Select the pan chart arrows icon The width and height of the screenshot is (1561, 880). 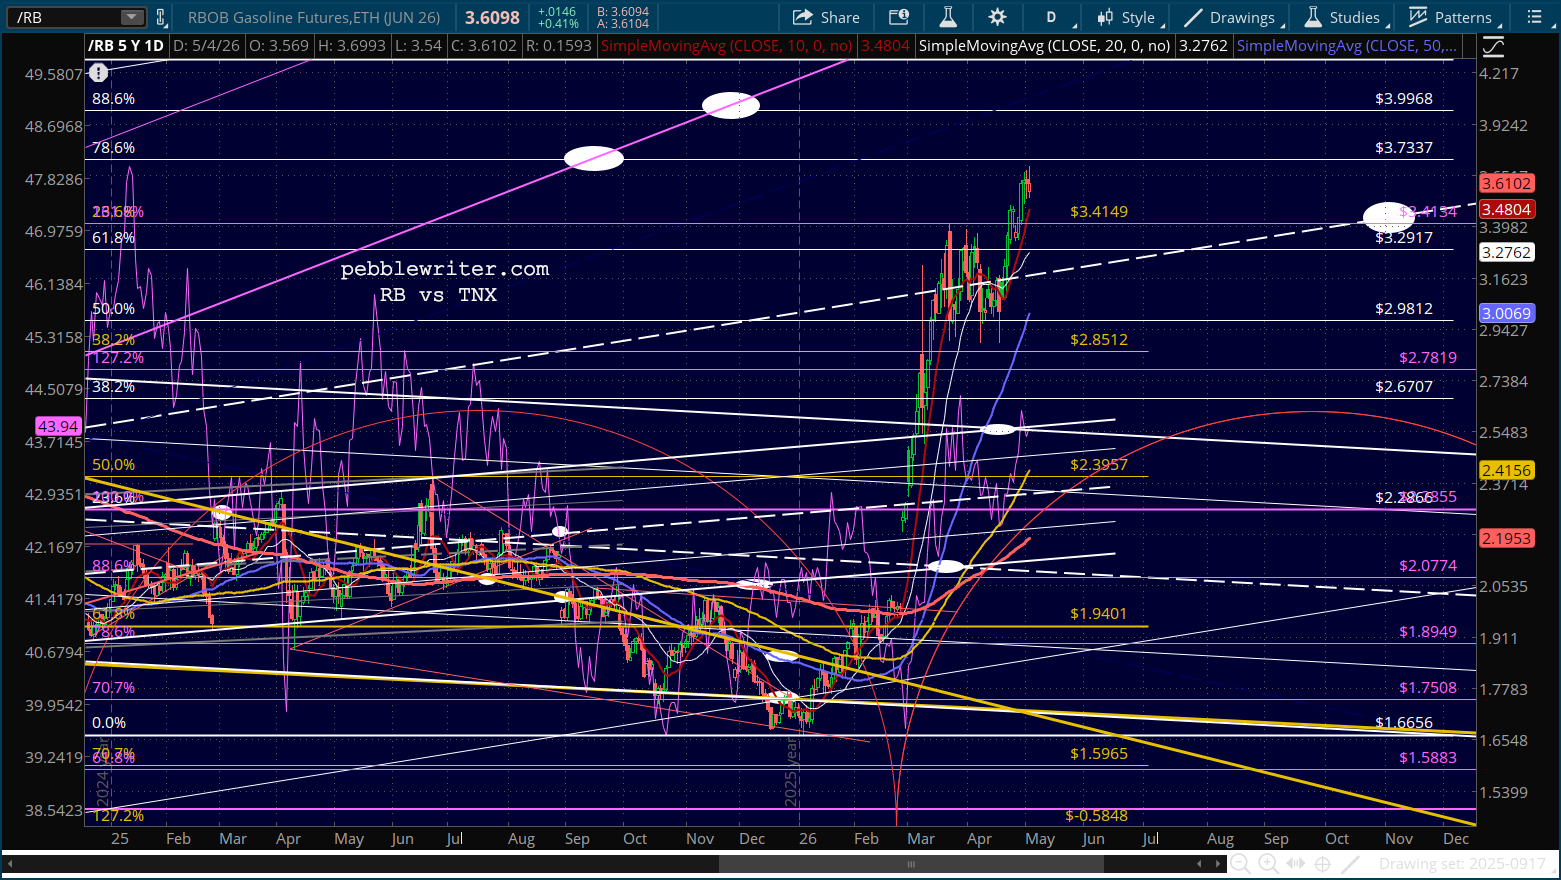[x=1294, y=864]
